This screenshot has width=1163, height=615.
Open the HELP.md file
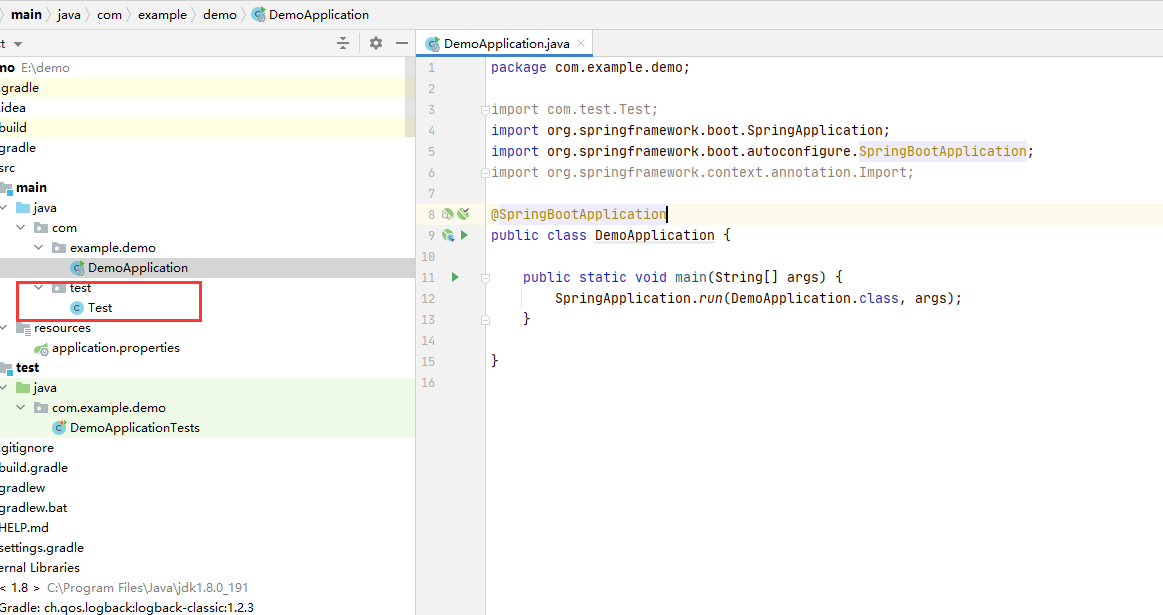click(x=26, y=527)
